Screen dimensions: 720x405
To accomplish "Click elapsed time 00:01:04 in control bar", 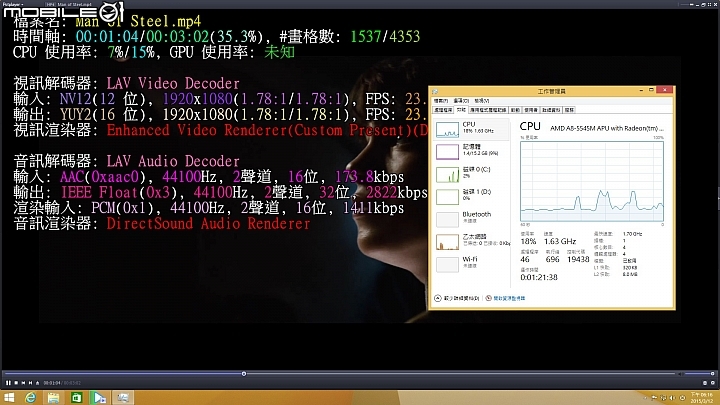I will (x=52, y=382).
